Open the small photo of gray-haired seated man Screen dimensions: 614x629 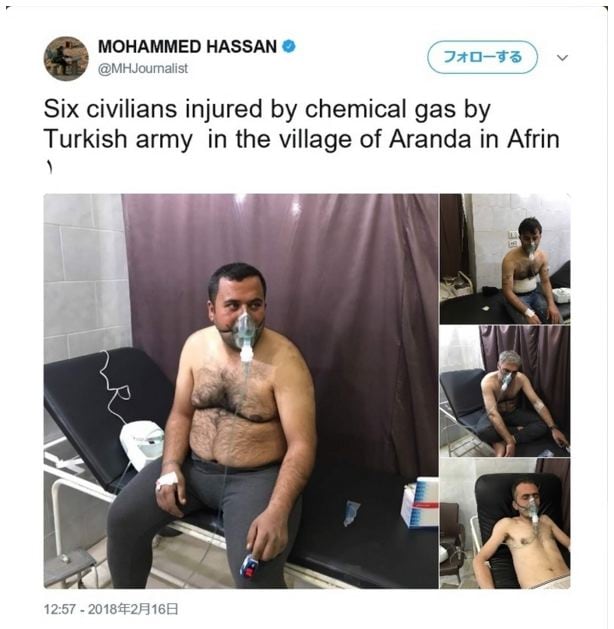(505, 391)
